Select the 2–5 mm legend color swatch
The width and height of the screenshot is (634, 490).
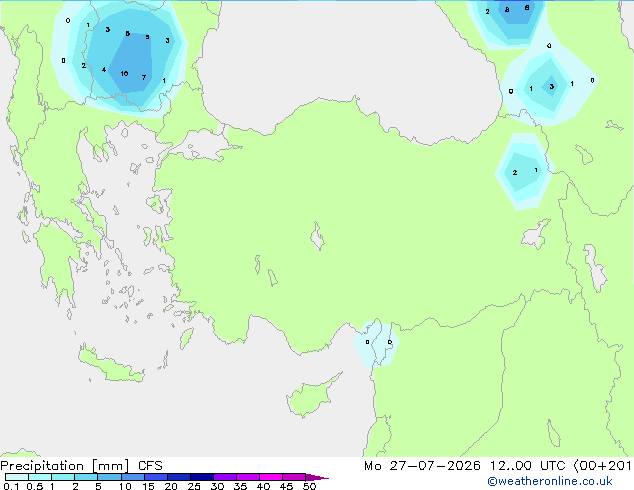tap(86, 477)
